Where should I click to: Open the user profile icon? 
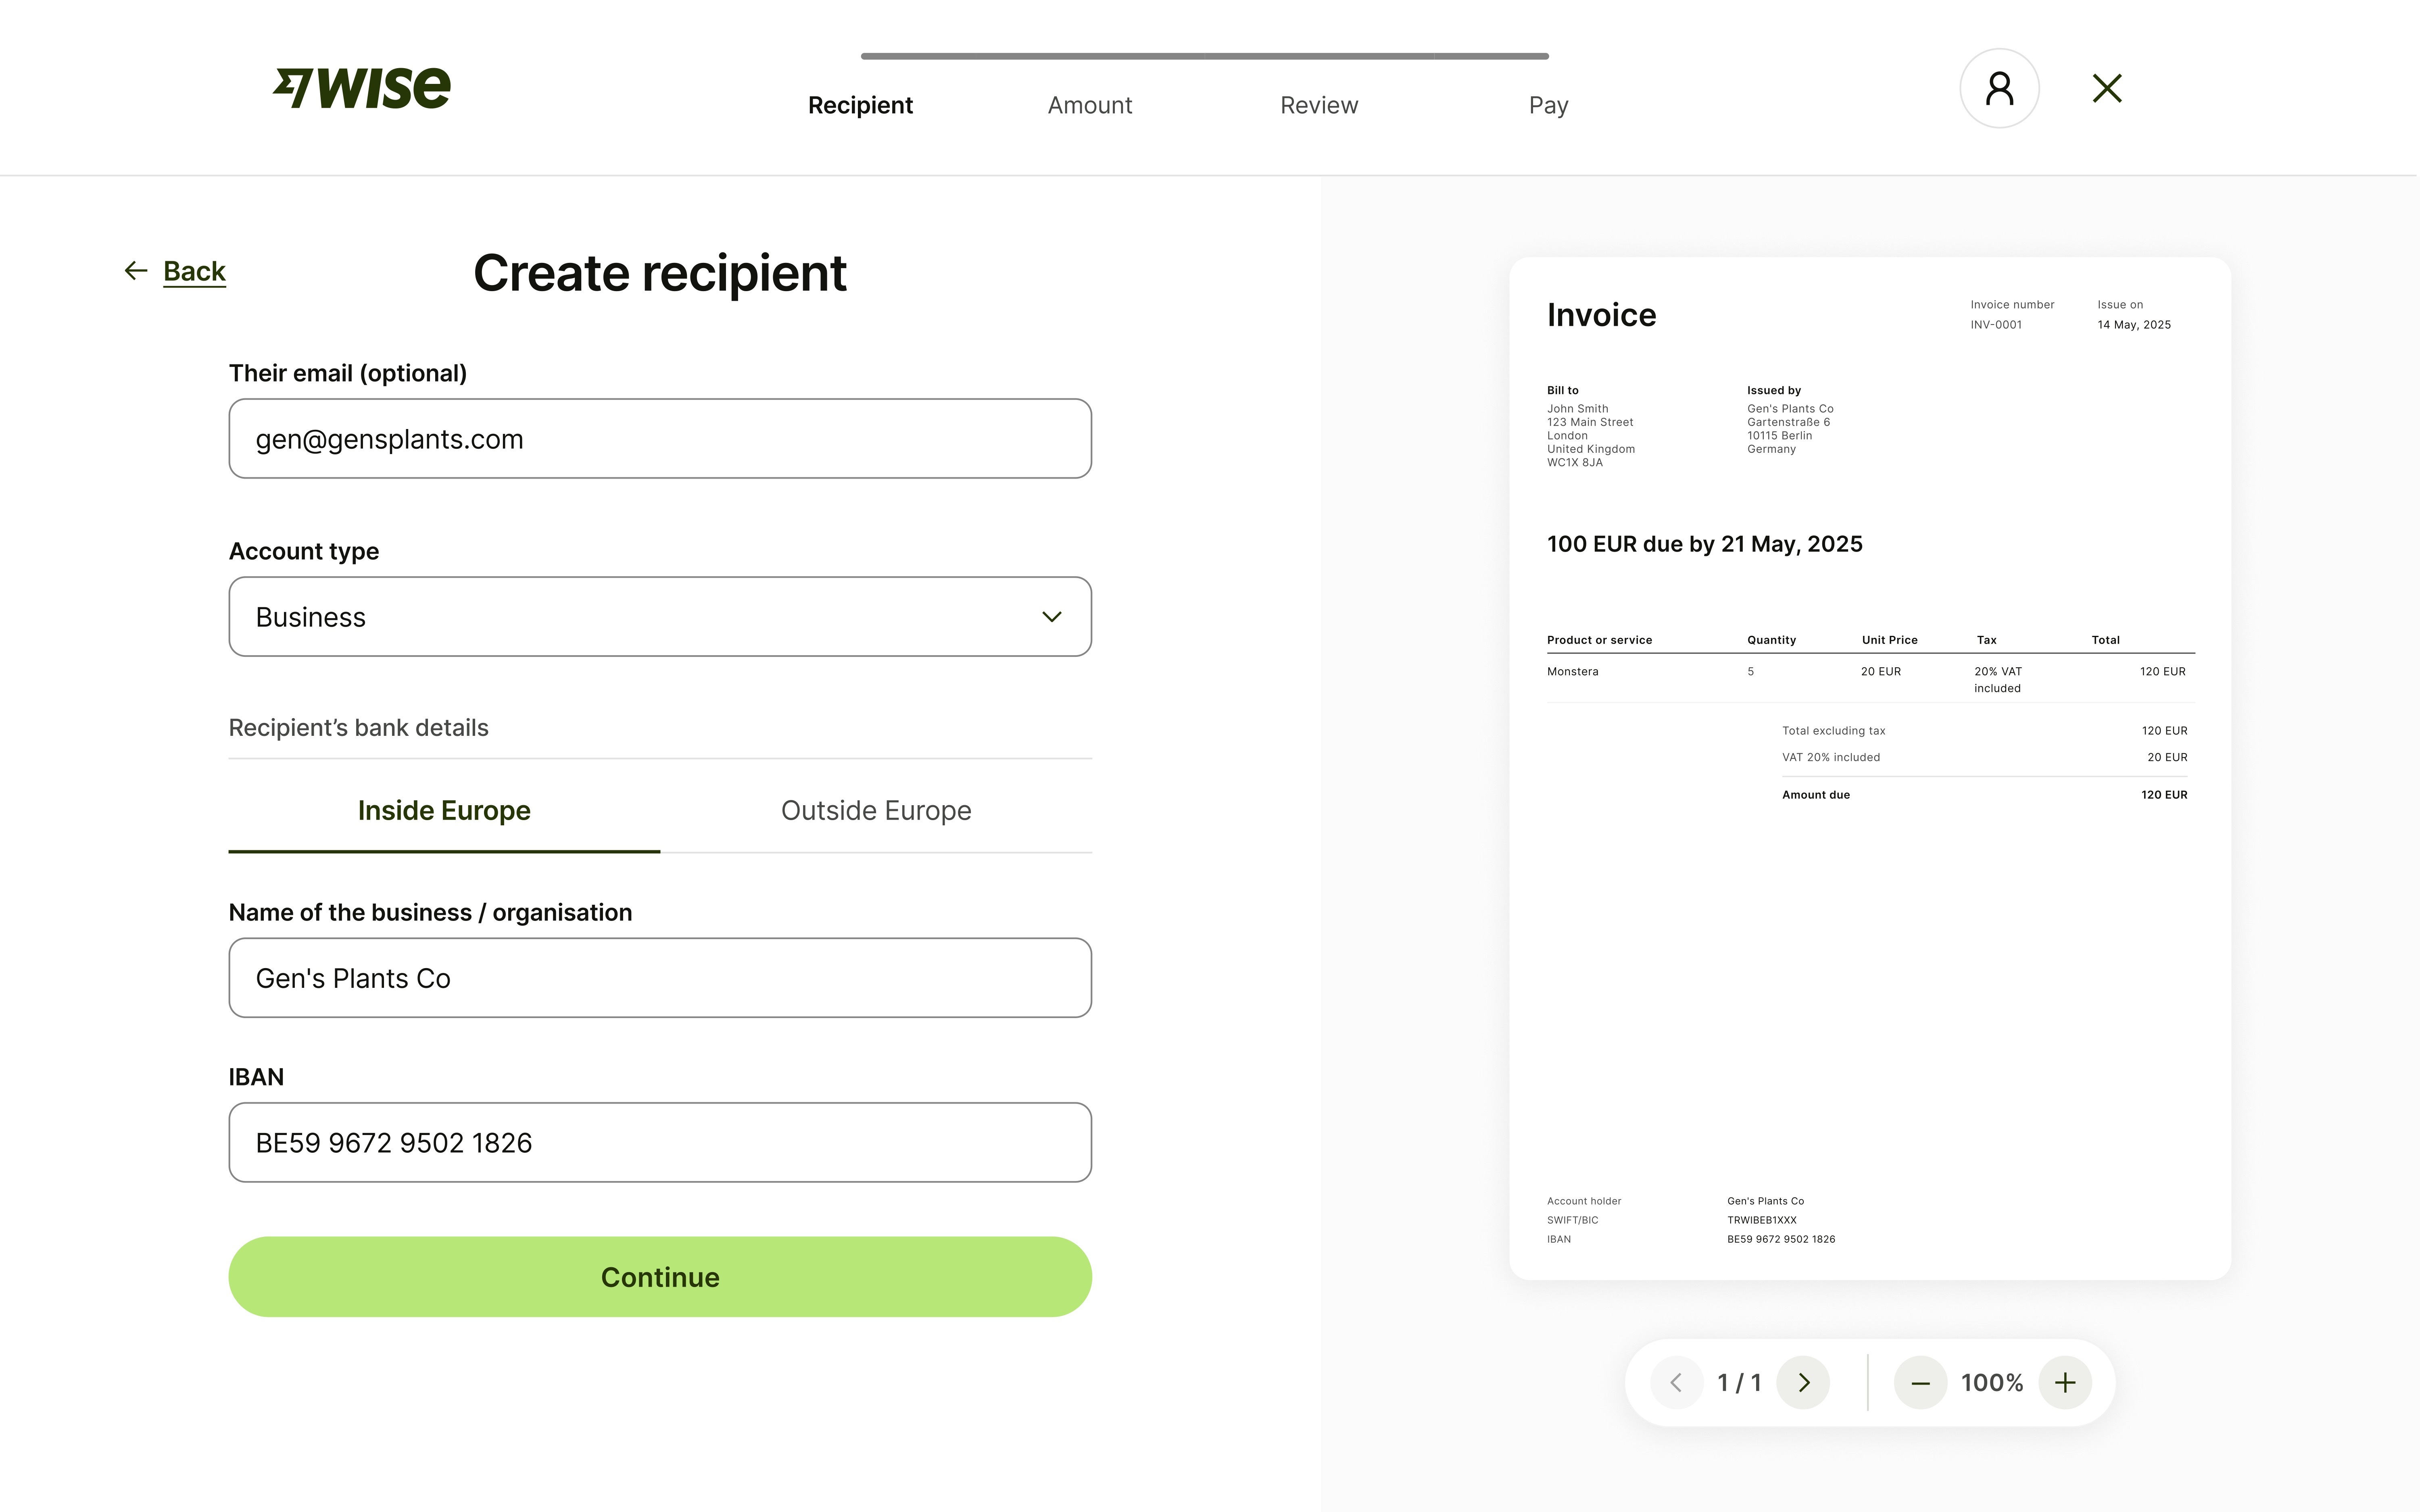1999,88
